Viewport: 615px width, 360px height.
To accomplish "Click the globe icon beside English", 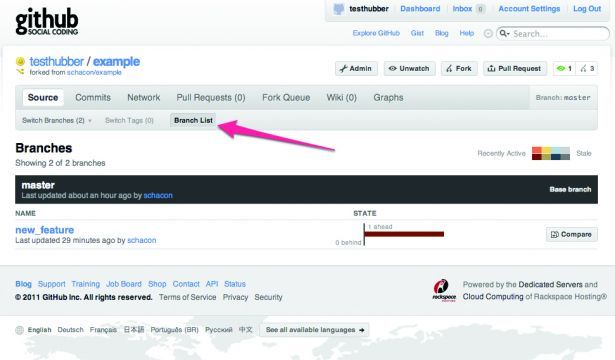I will click(19, 330).
